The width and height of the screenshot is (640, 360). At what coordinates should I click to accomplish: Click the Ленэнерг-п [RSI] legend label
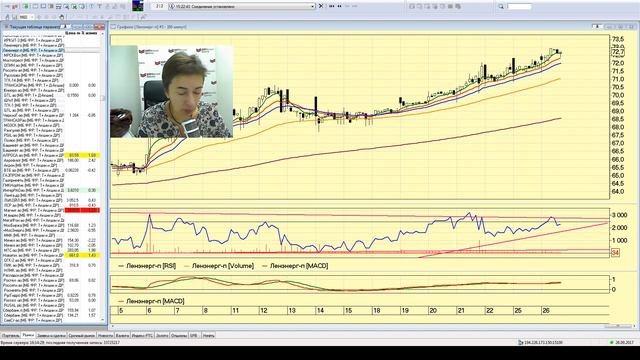tap(151, 266)
